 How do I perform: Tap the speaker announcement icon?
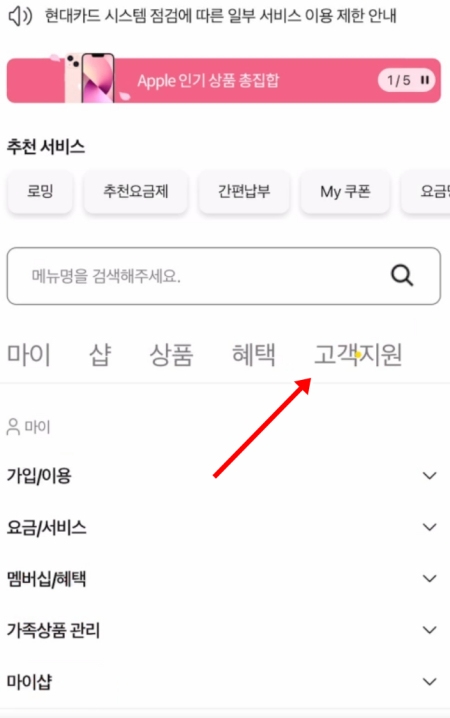pos(20,16)
